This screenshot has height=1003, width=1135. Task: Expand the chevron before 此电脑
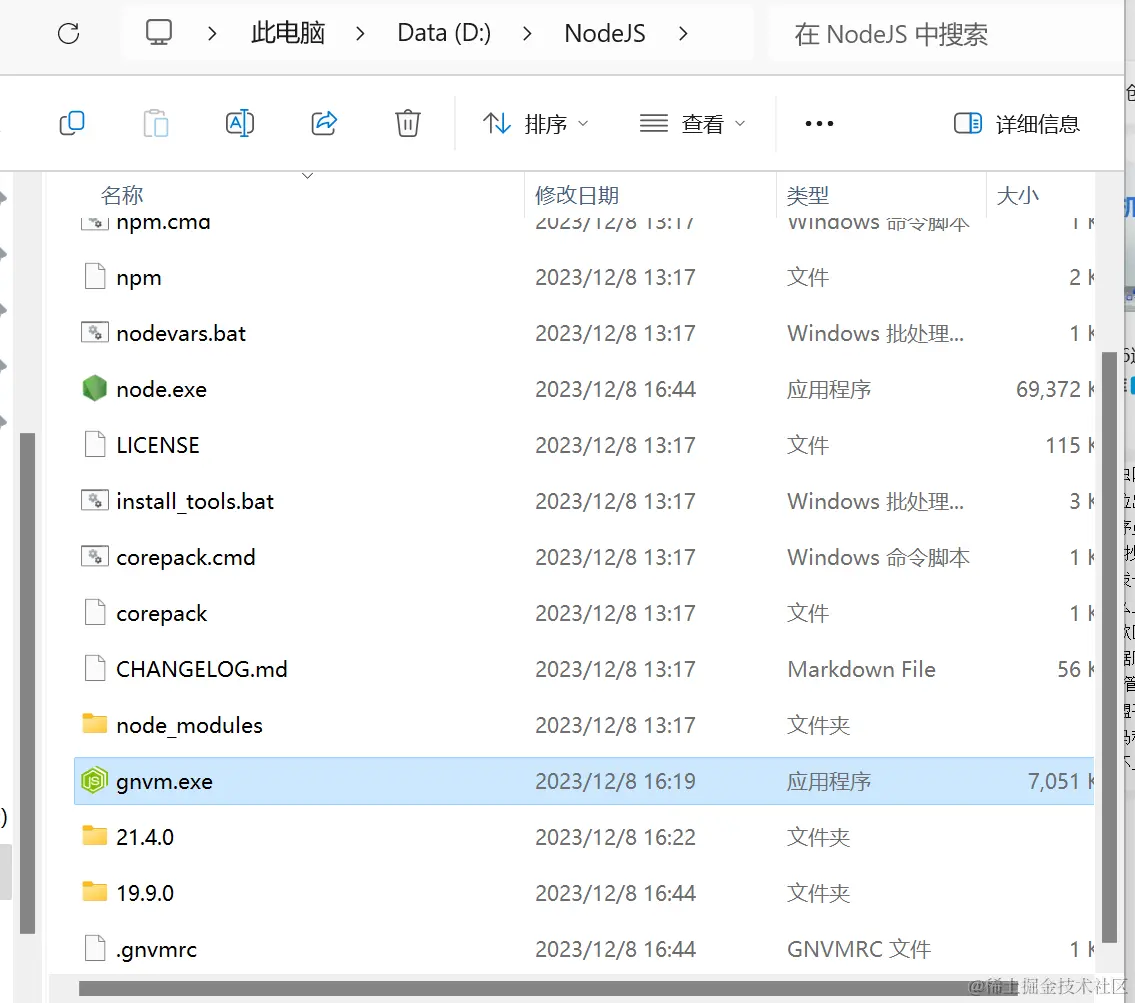click(x=212, y=33)
